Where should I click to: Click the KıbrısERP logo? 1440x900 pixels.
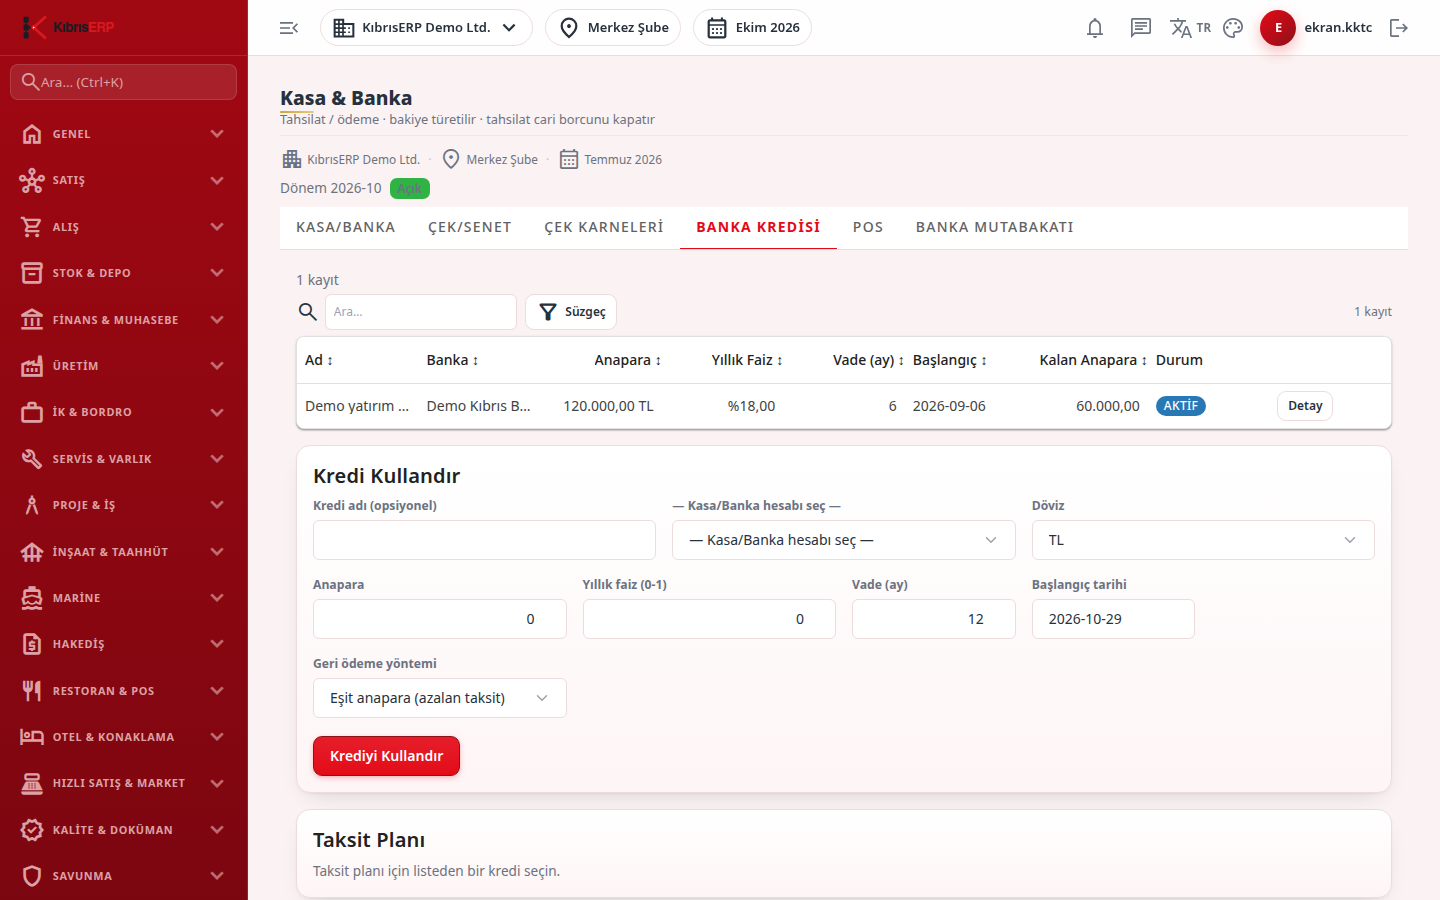(x=68, y=27)
